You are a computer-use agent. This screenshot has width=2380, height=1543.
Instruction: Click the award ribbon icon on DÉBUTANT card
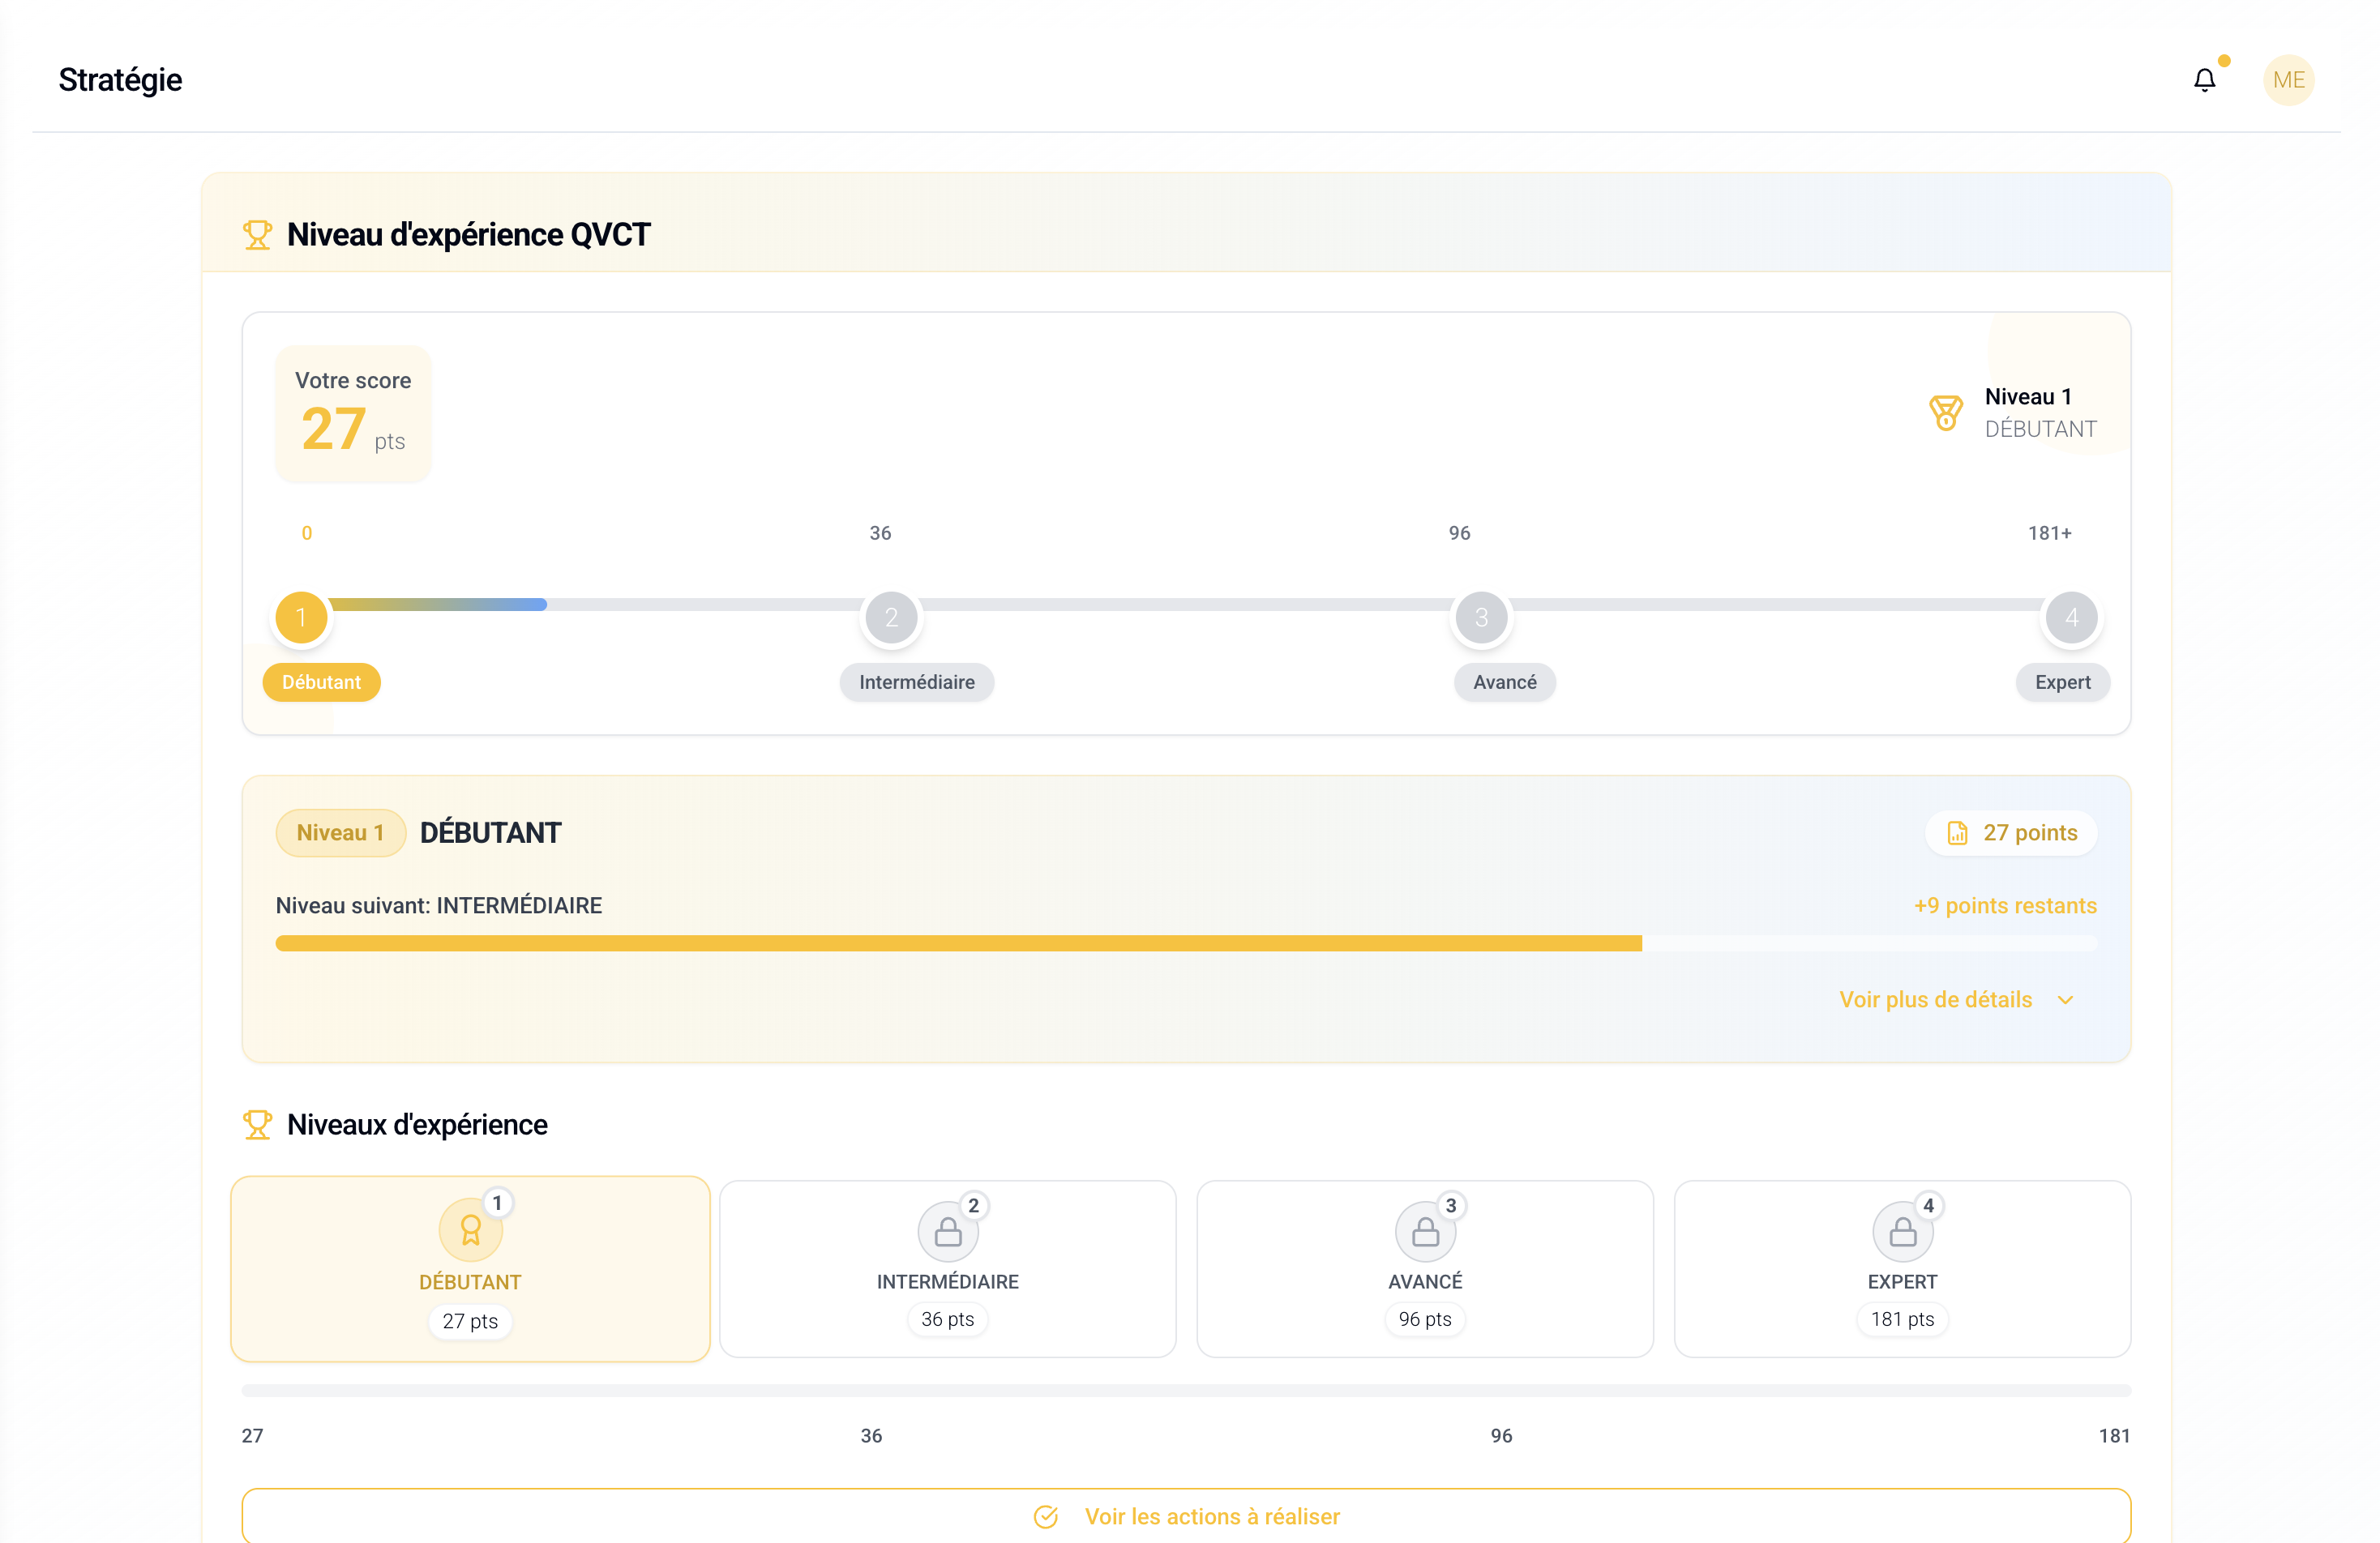pos(470,1231)
